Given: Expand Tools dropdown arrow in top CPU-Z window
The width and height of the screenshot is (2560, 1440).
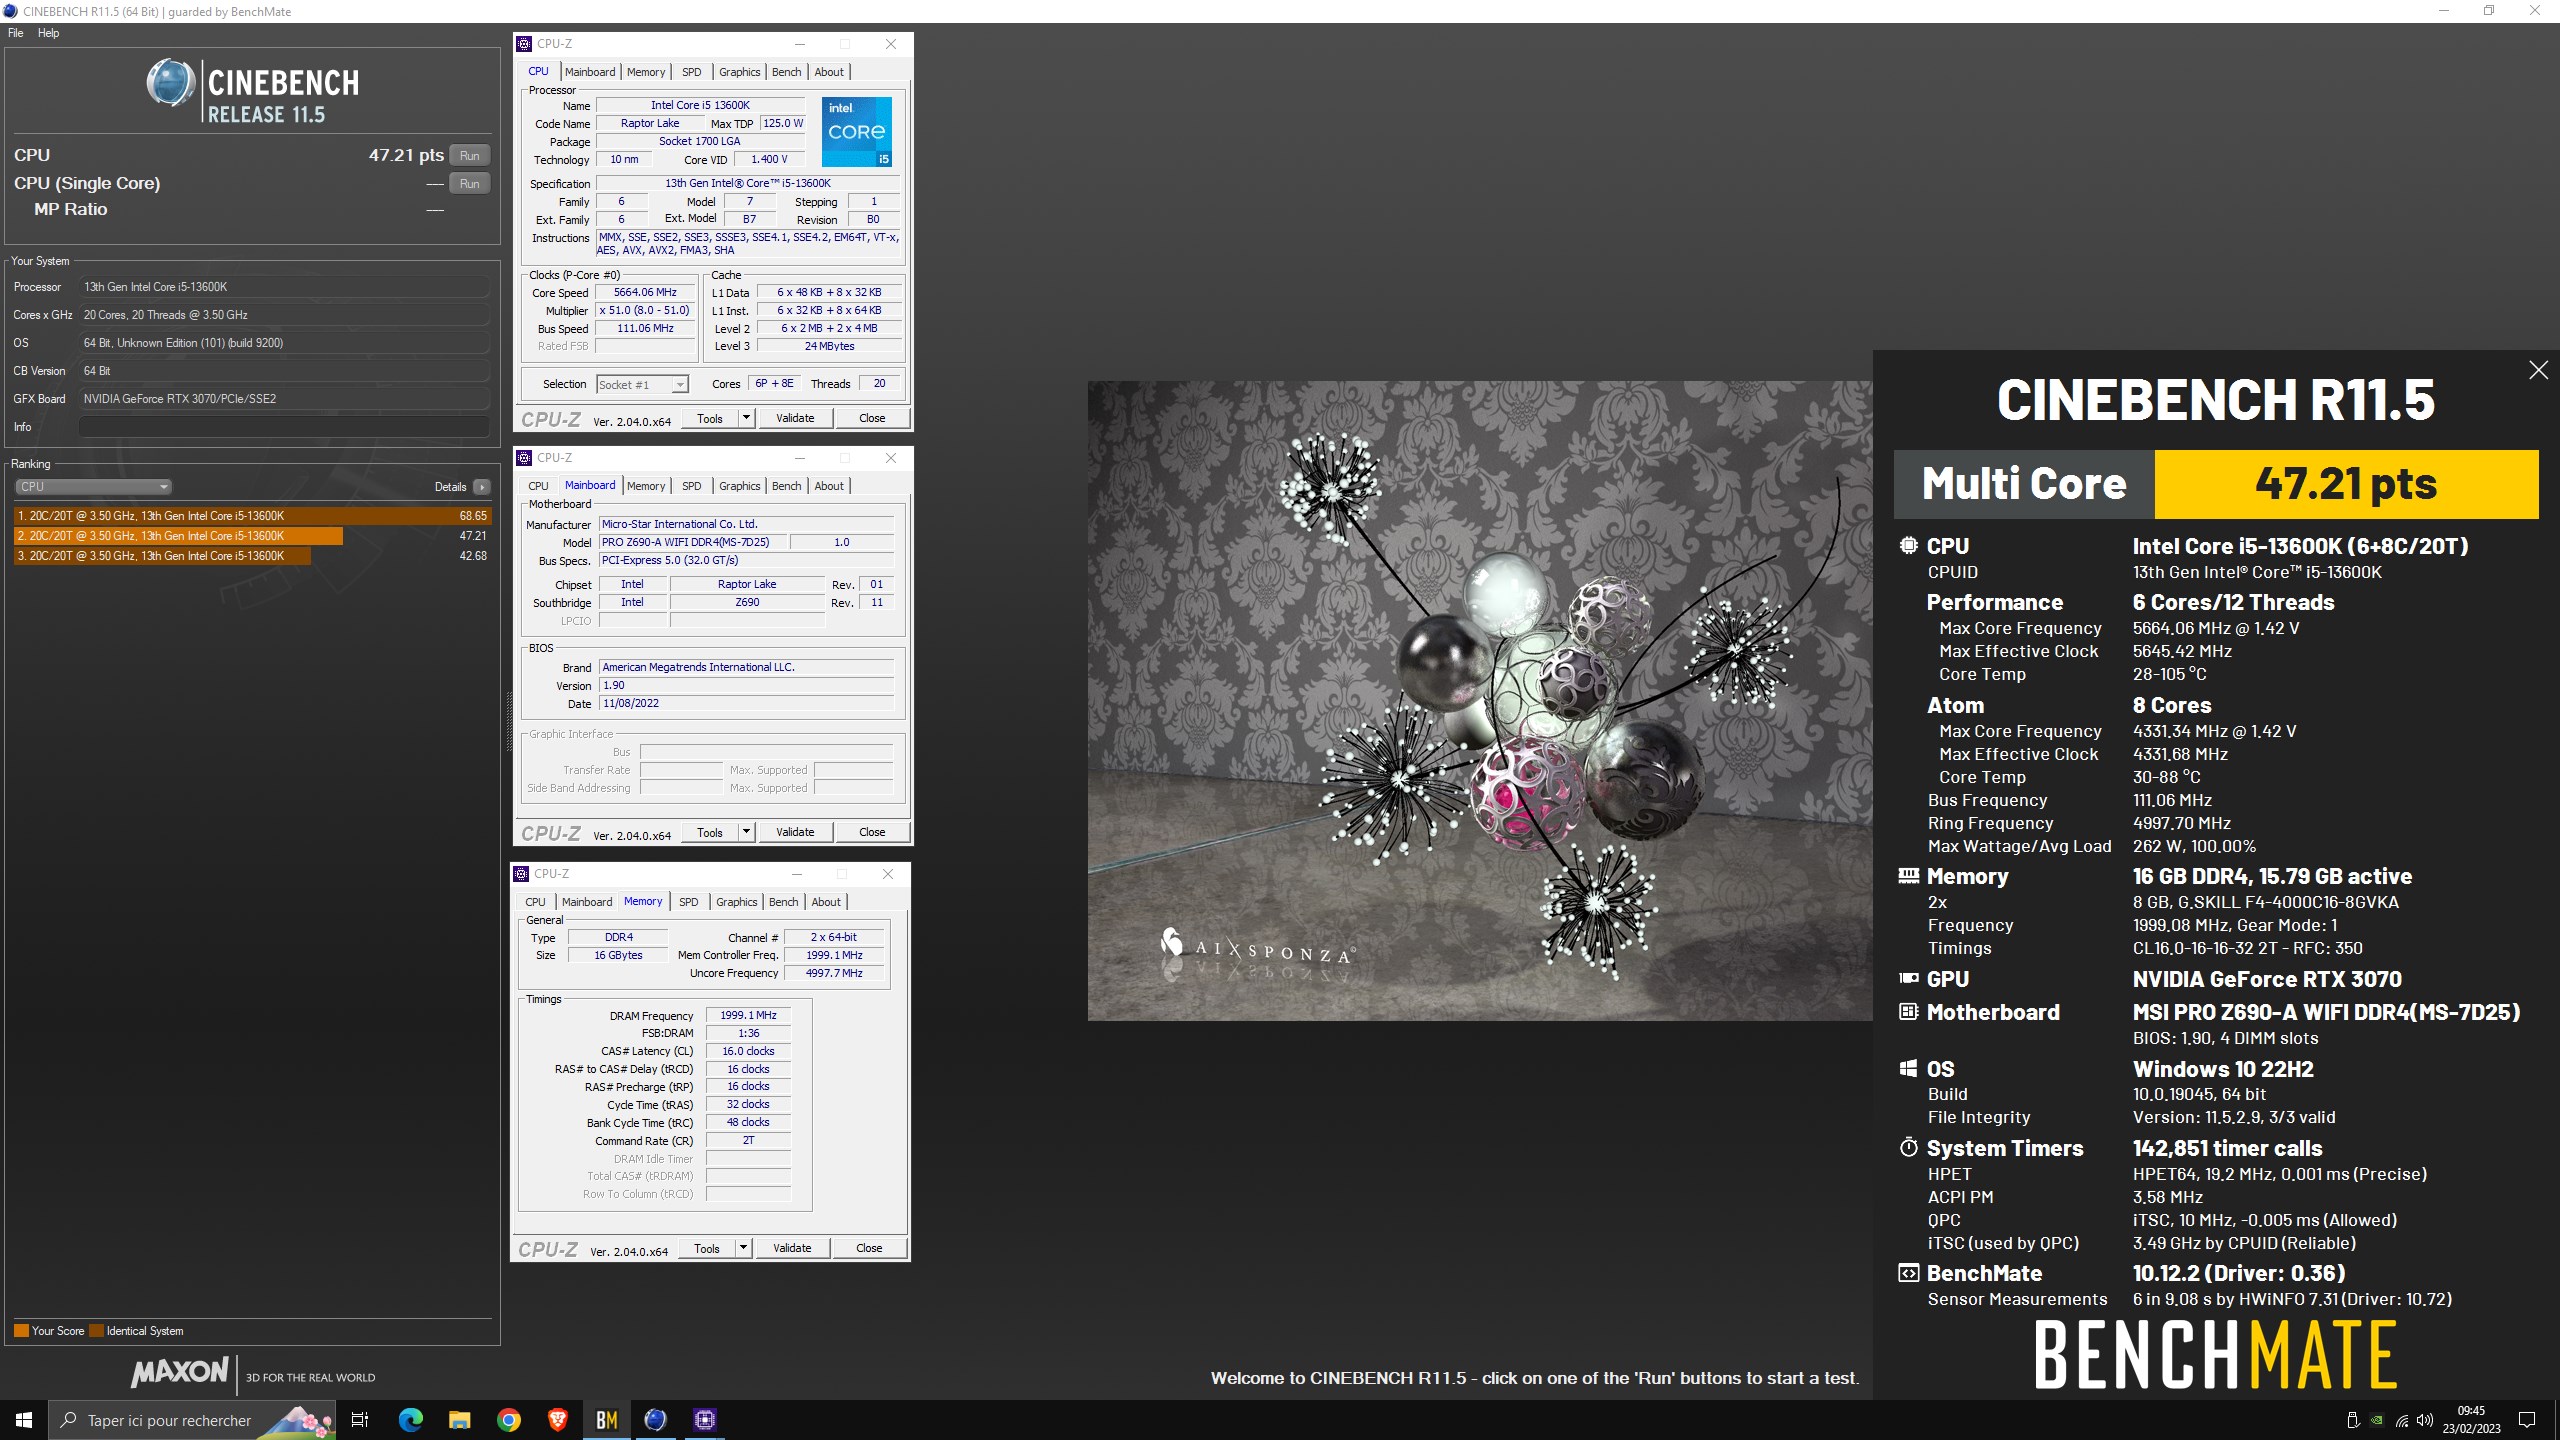Looking at the screenshot, I should pos(746,418).
